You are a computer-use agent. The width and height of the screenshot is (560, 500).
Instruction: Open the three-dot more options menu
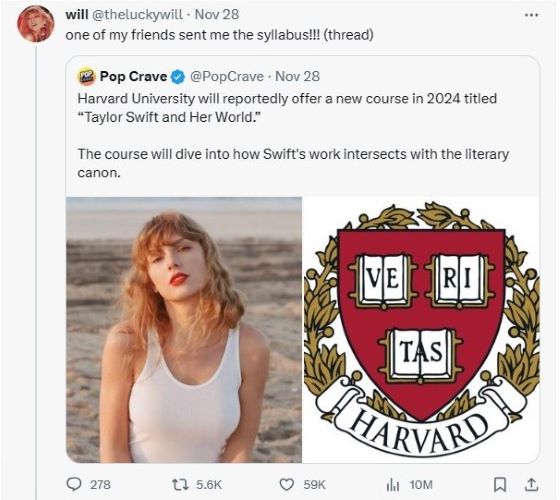click(531, 15)
